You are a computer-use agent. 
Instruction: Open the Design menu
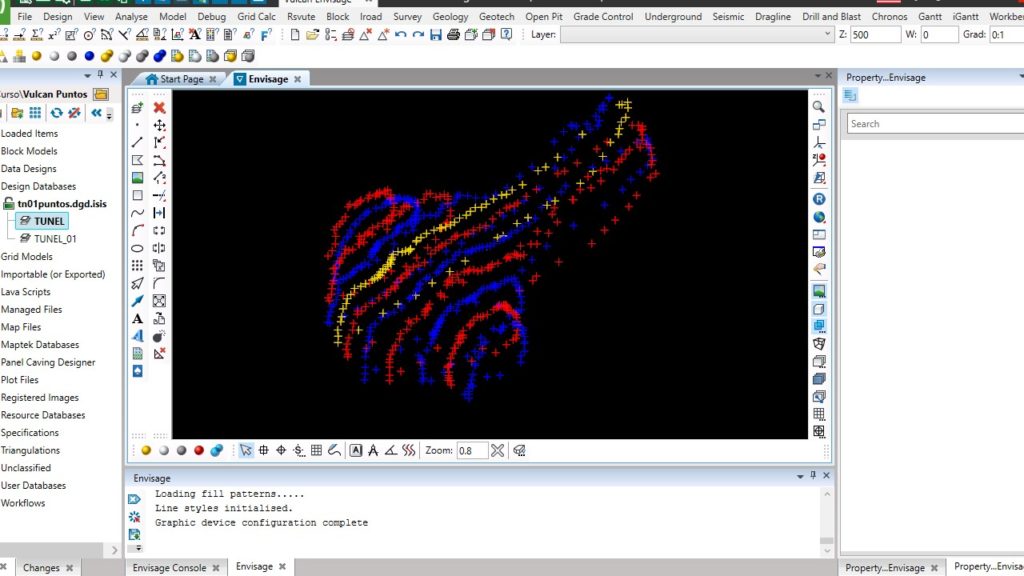[57, 16]
